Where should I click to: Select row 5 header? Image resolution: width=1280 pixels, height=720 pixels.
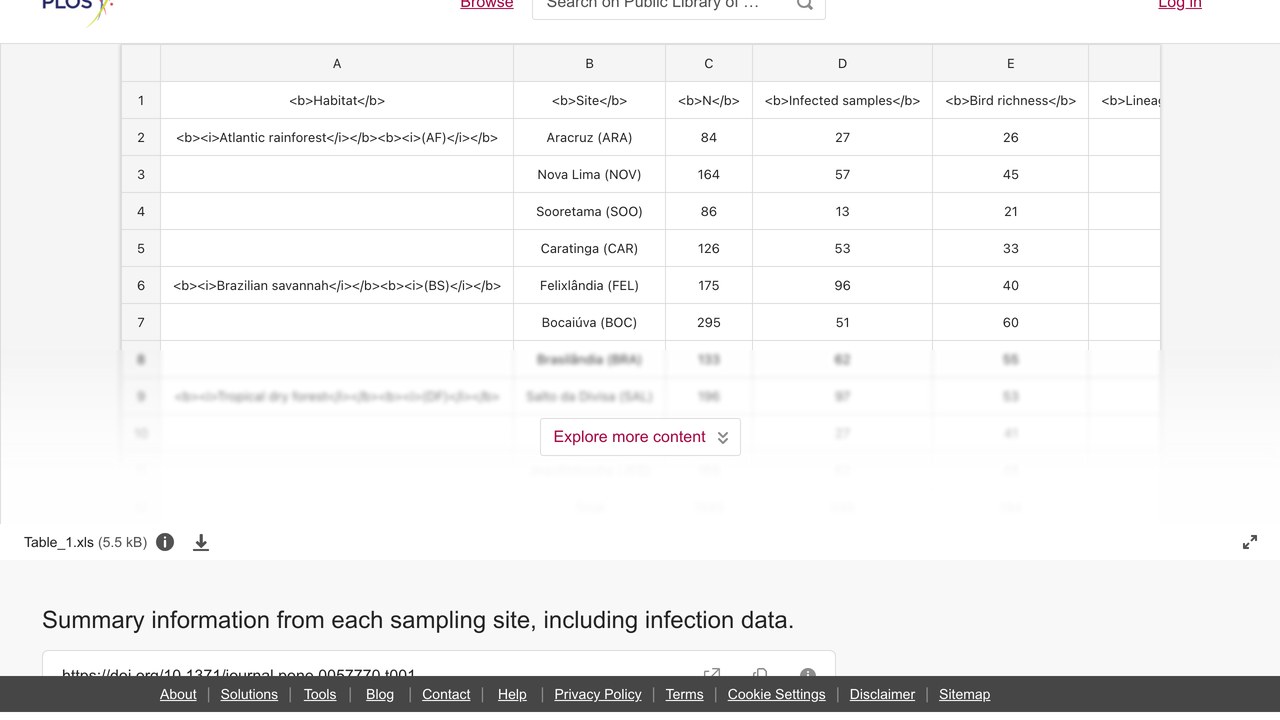click(x=141, y=249)
